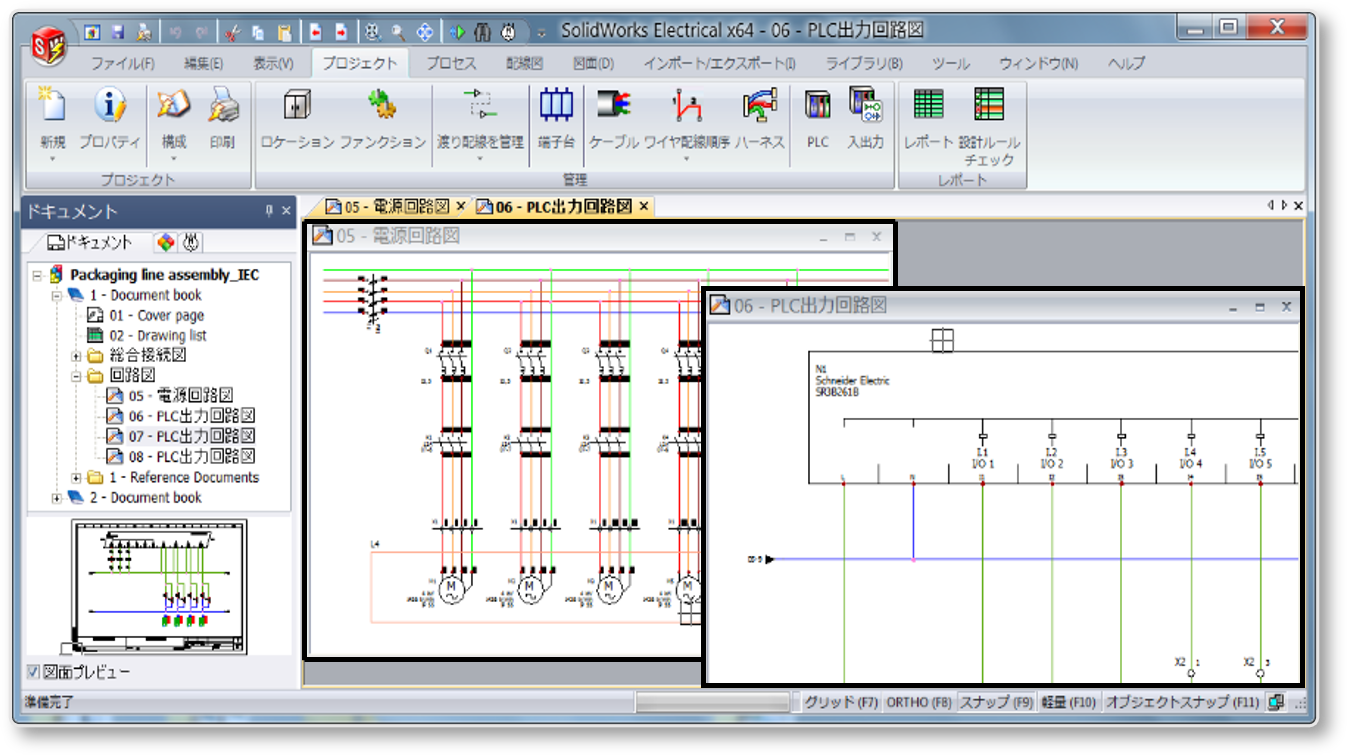Expand the 総合接続図 folder
Image resolution: width=1348 pixels, height=756 pixels.
[77, 356]
